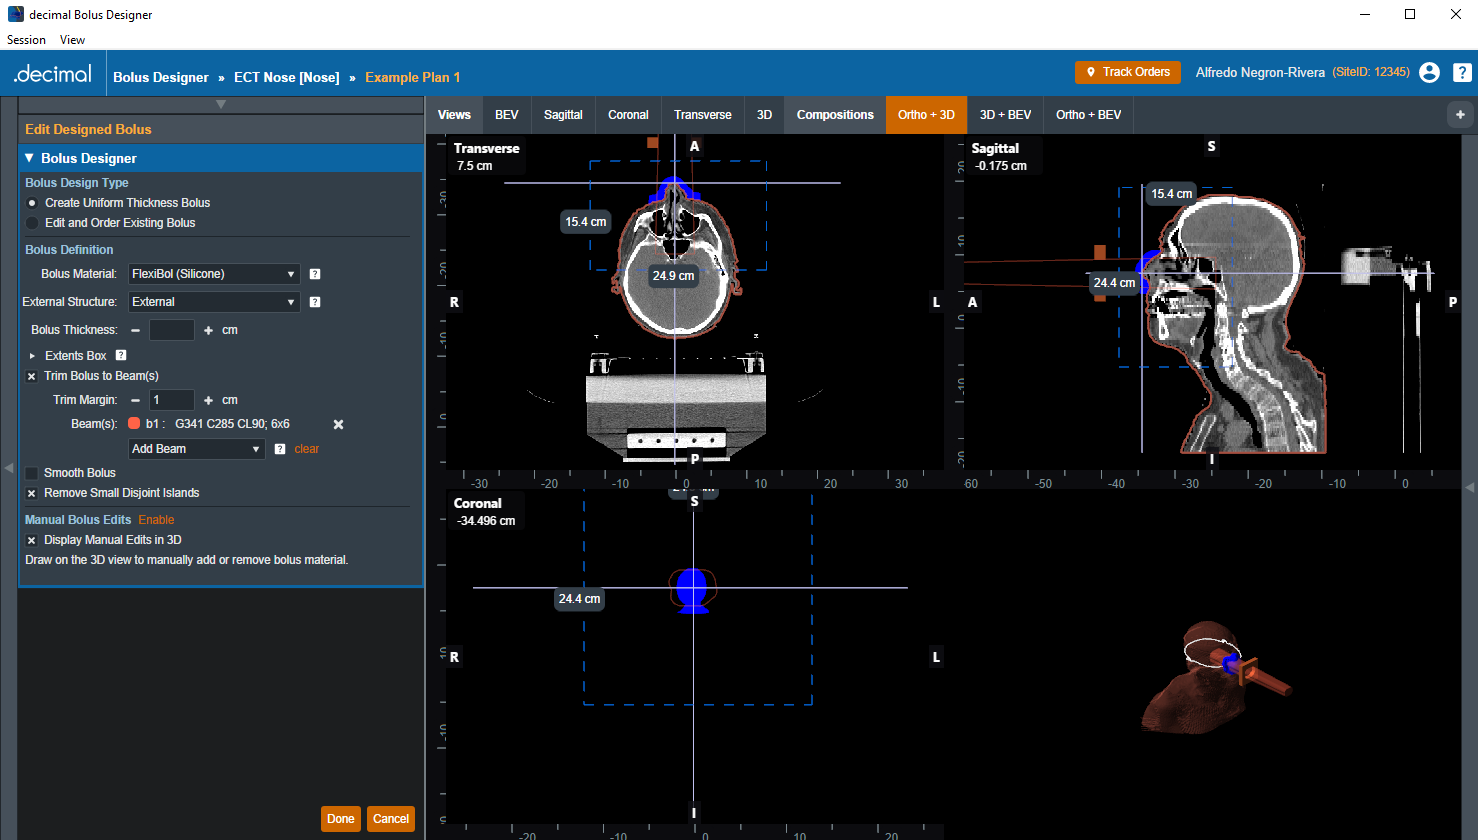Enable the Smooth Bolus checkbox
Viewport: 1478px width, 840px height.
tap(32, 473)
